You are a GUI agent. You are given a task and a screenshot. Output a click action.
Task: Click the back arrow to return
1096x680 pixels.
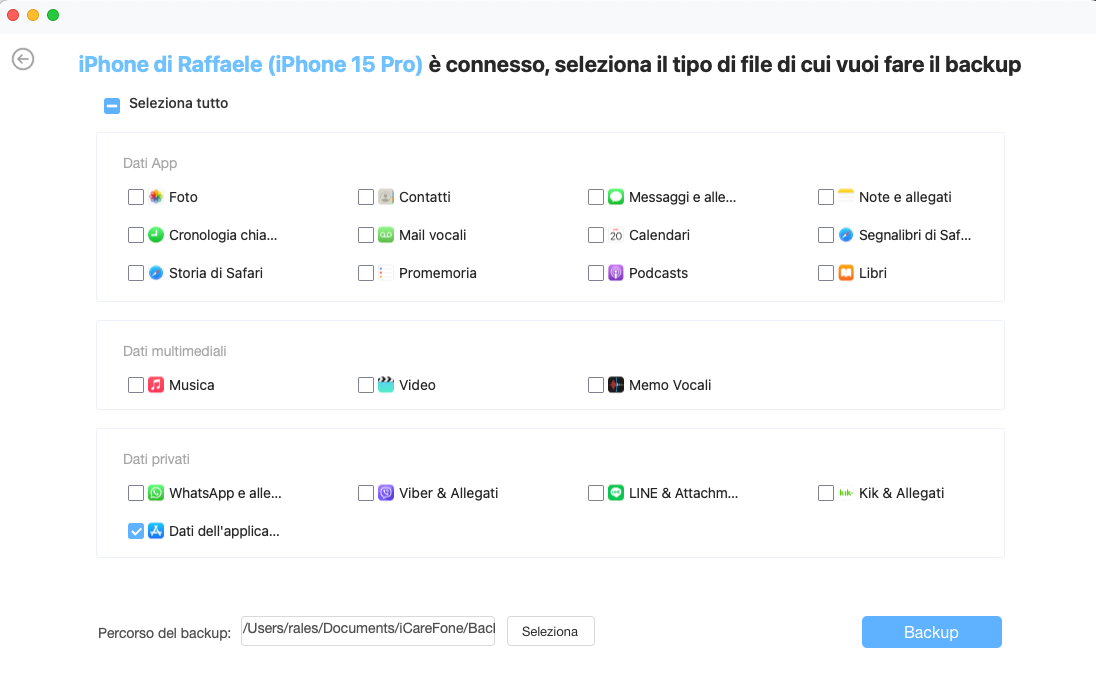(22, 60)
